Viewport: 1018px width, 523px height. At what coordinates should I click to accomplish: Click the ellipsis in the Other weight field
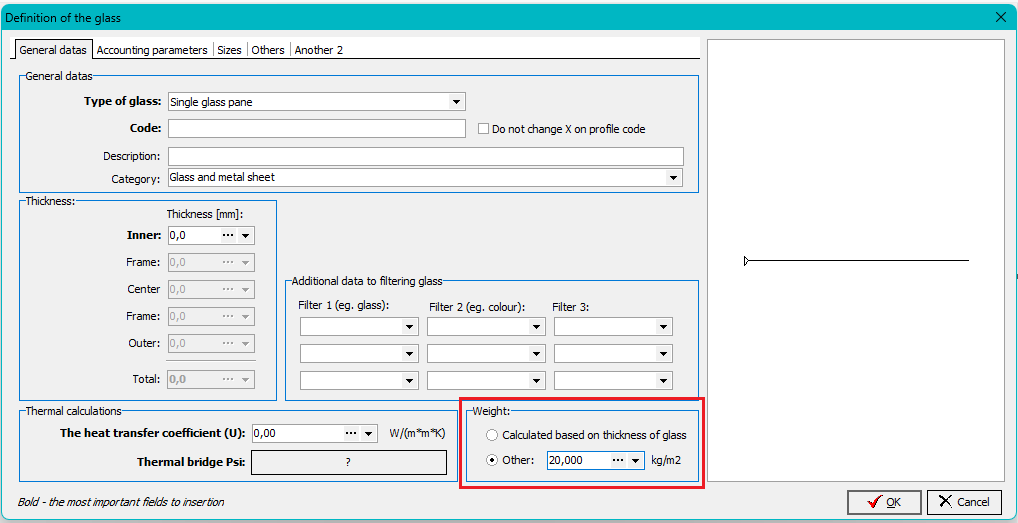(x=618, y=461)
